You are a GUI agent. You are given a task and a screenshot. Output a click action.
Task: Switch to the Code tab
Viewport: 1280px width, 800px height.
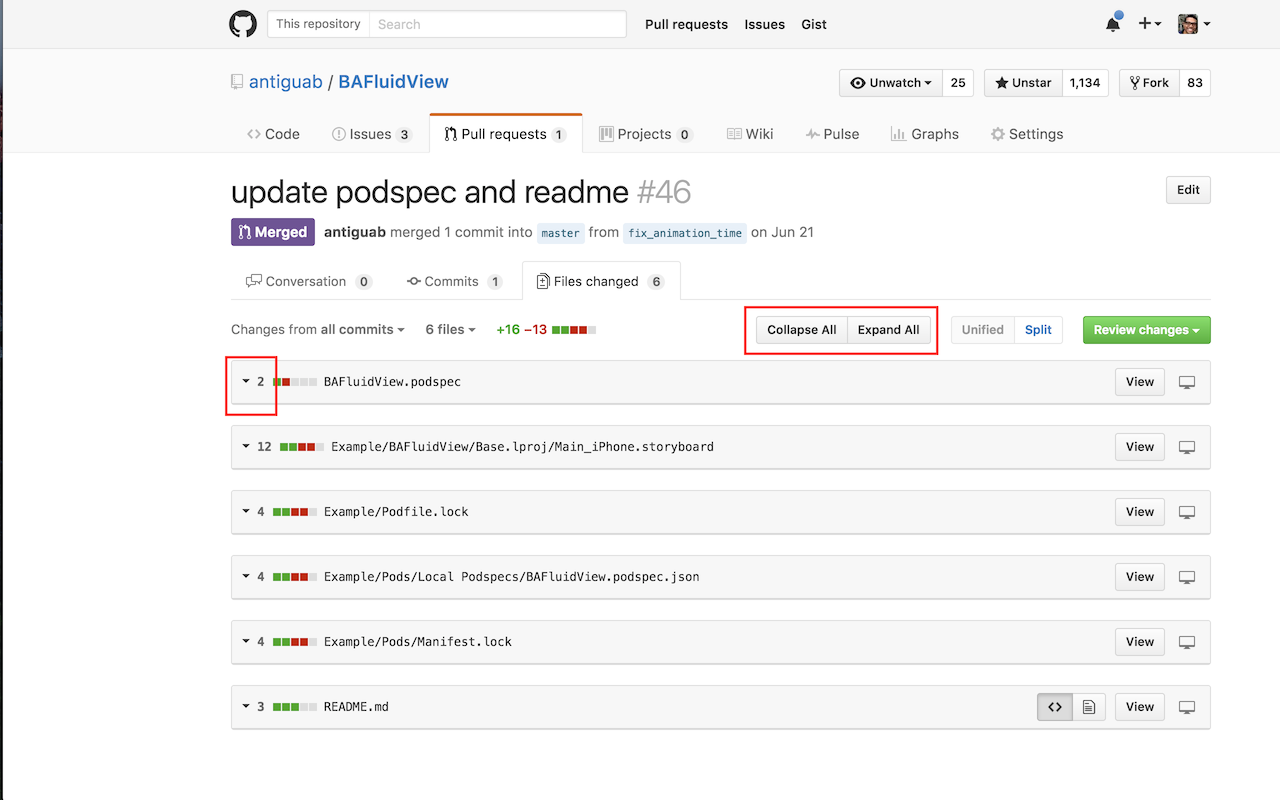coord(273,134)
